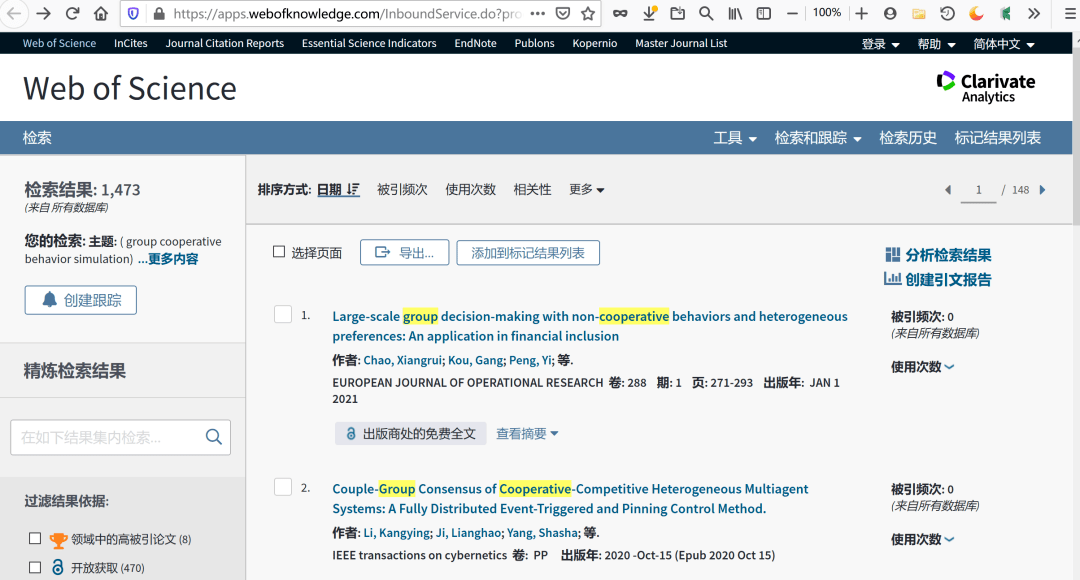This screenshot has width=1080, height=580.
Task: Click the 添加到标记结果列表 button
Action: 528,253
